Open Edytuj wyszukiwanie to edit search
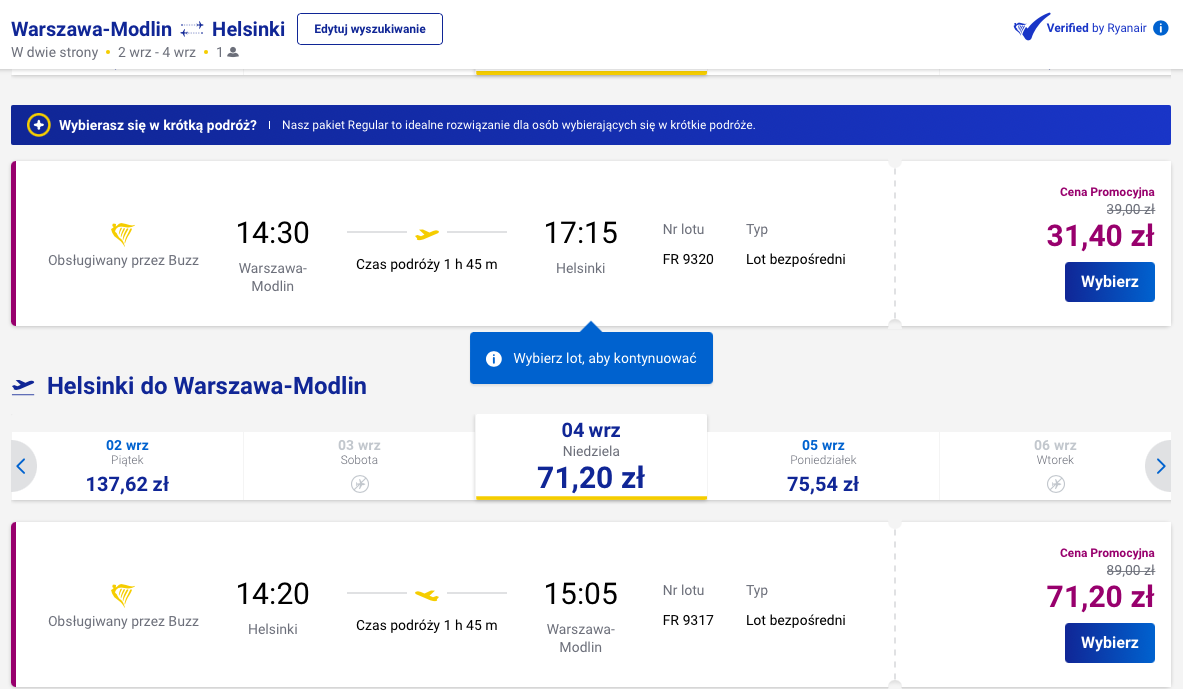The height and width of the screenshot is (689, 1183). click(370, 29)
